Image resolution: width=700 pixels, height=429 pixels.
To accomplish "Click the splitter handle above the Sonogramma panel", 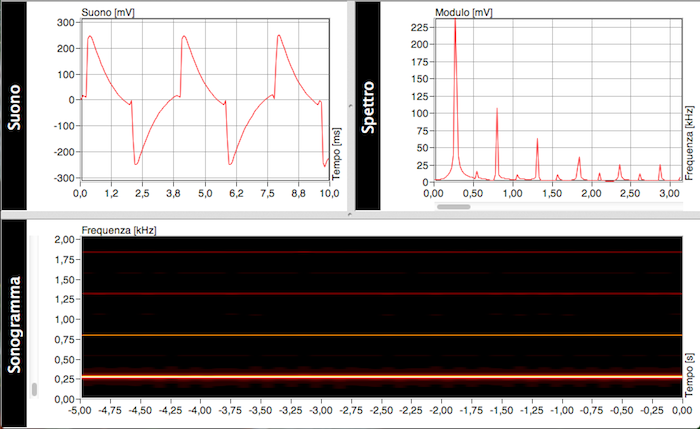I will pyautogui.click(x=350, y=215).
